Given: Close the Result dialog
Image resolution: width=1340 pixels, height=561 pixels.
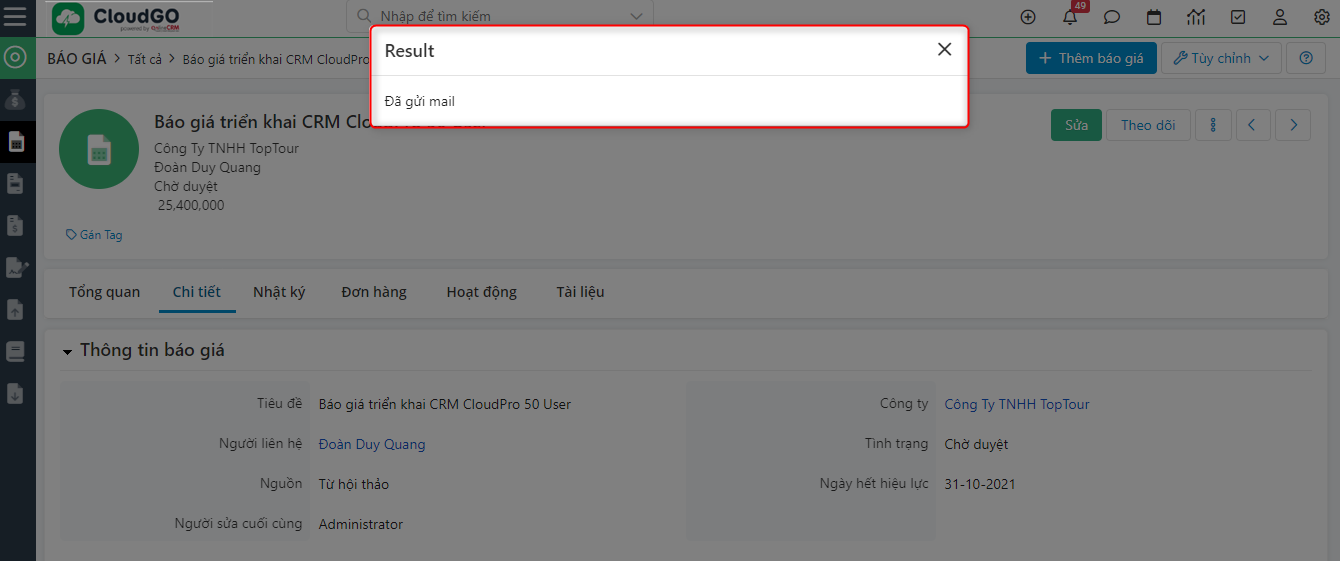Looking at the screenshot, I should [944, 50].
